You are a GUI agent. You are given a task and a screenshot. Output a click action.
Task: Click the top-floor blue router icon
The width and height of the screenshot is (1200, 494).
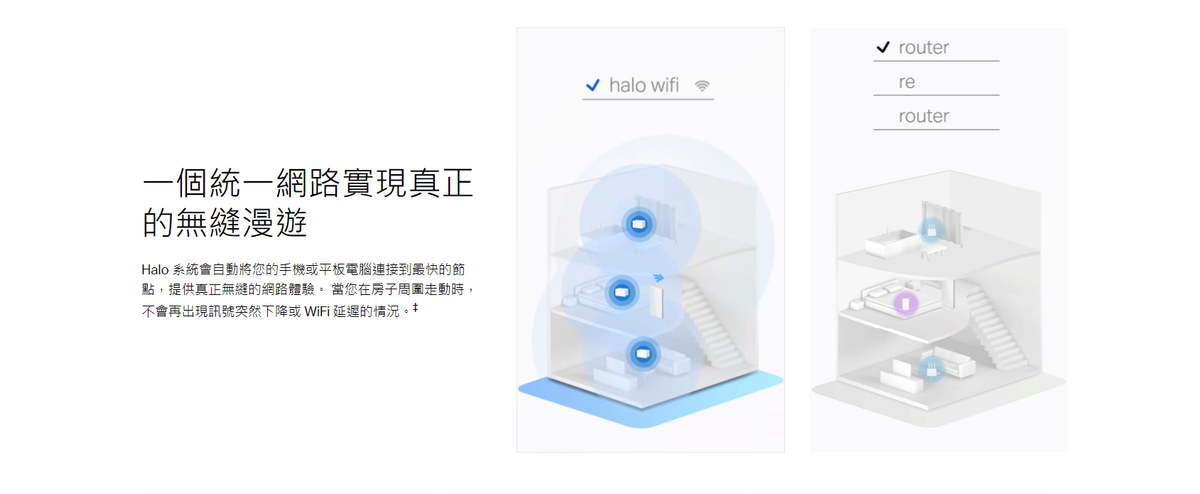(x=932, y=231)
